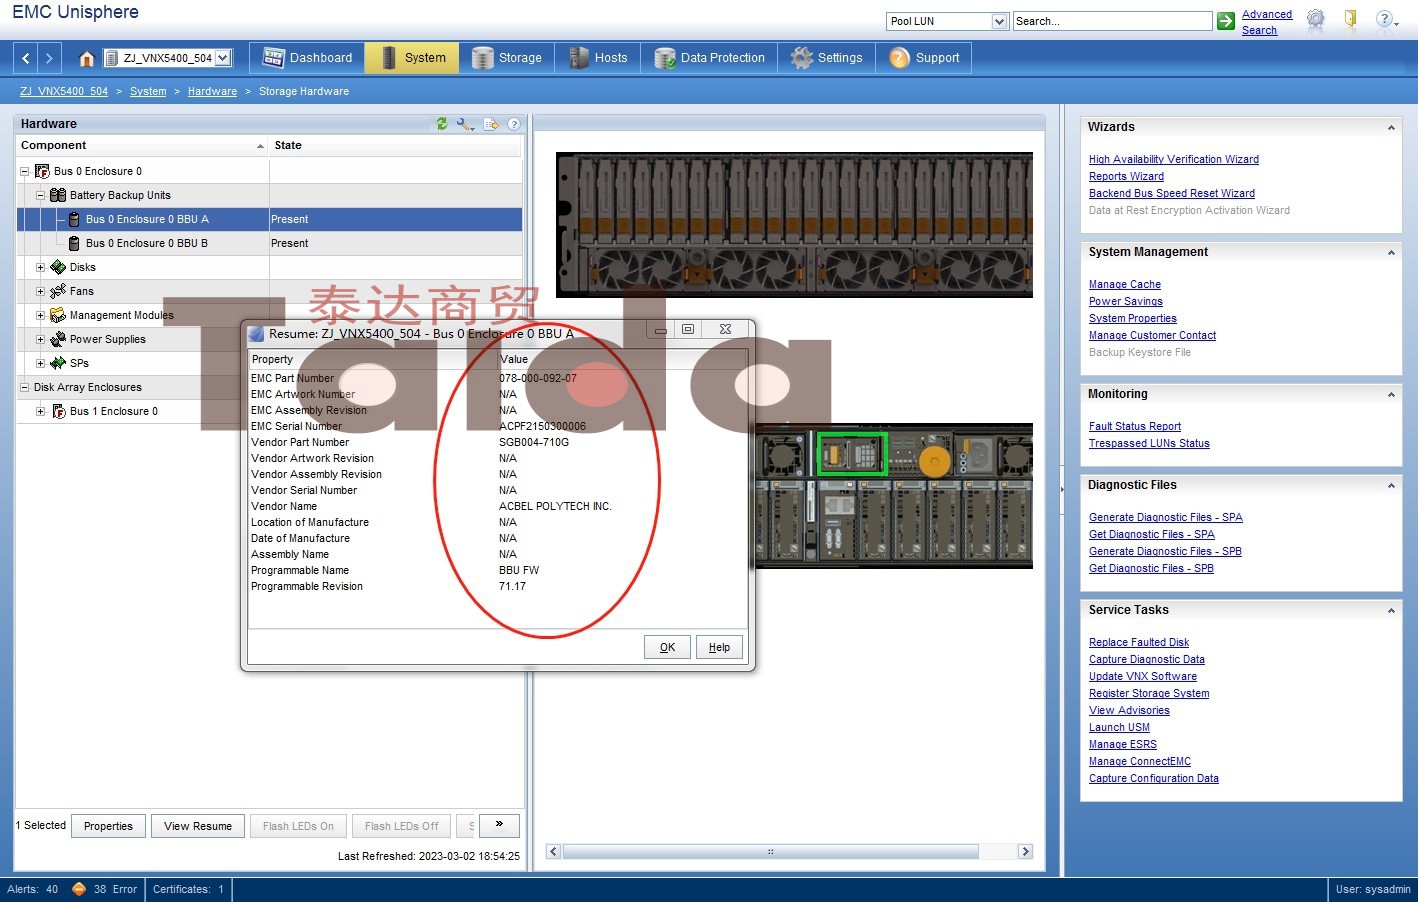The width and height of the screenshot is (1418, 902).
Task: Click the View Resume button
Action: tap(198, 826)
